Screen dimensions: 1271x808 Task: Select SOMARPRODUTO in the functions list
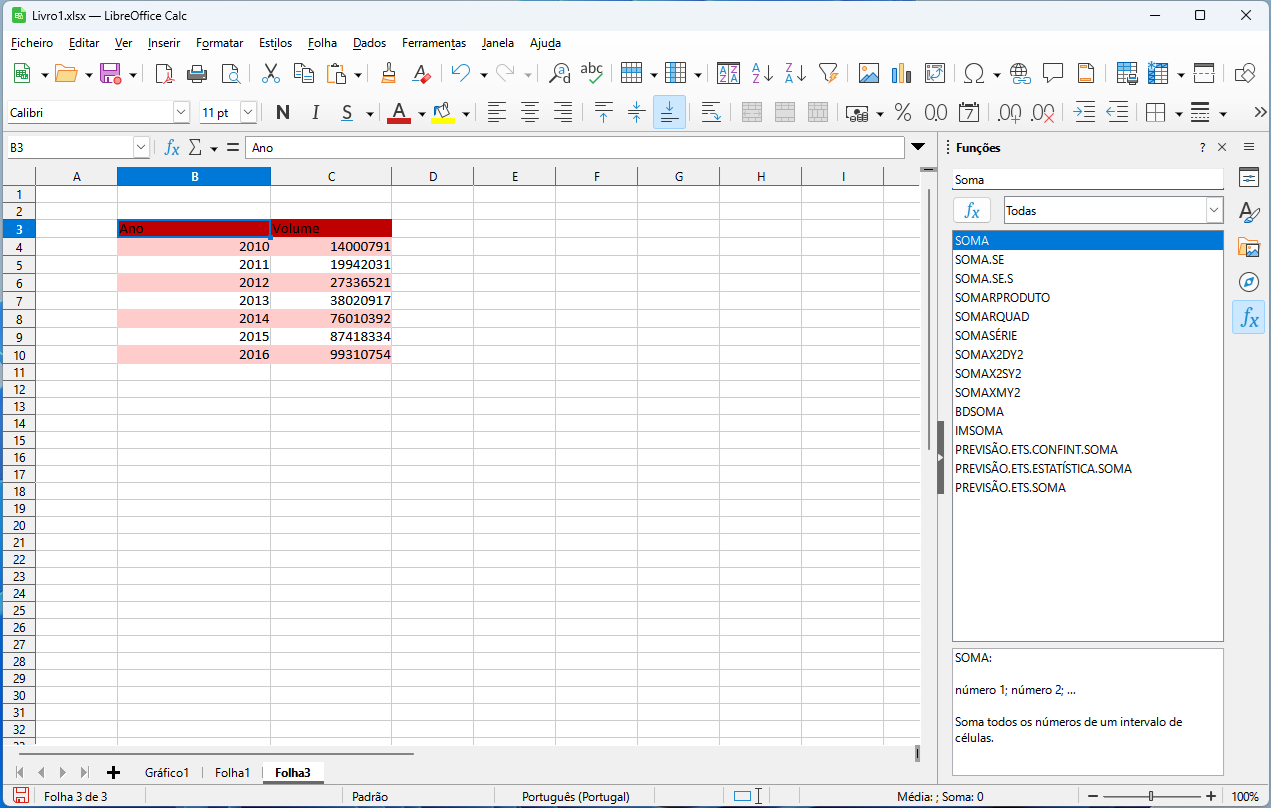click(1002, 298)
